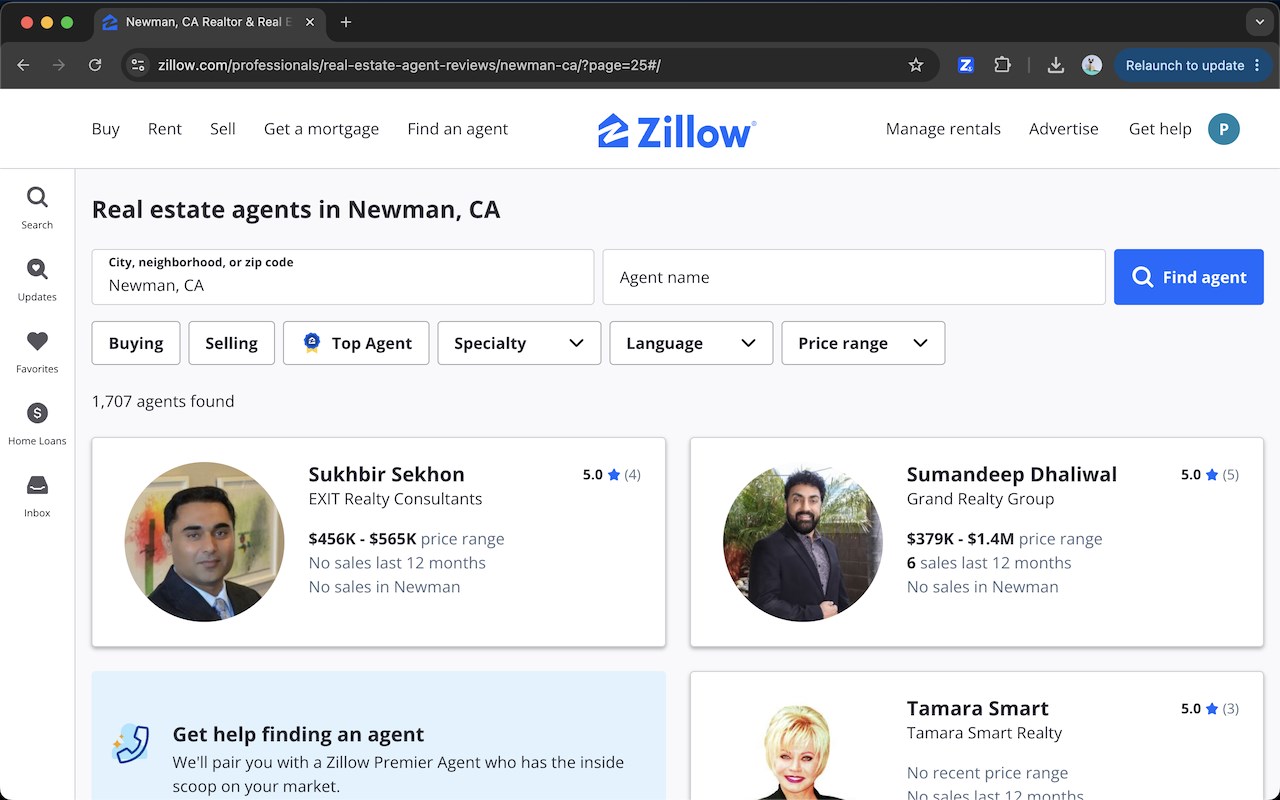Toggle the Selling filter
This screenshot has height=800, width=1280.
(232, 343)
